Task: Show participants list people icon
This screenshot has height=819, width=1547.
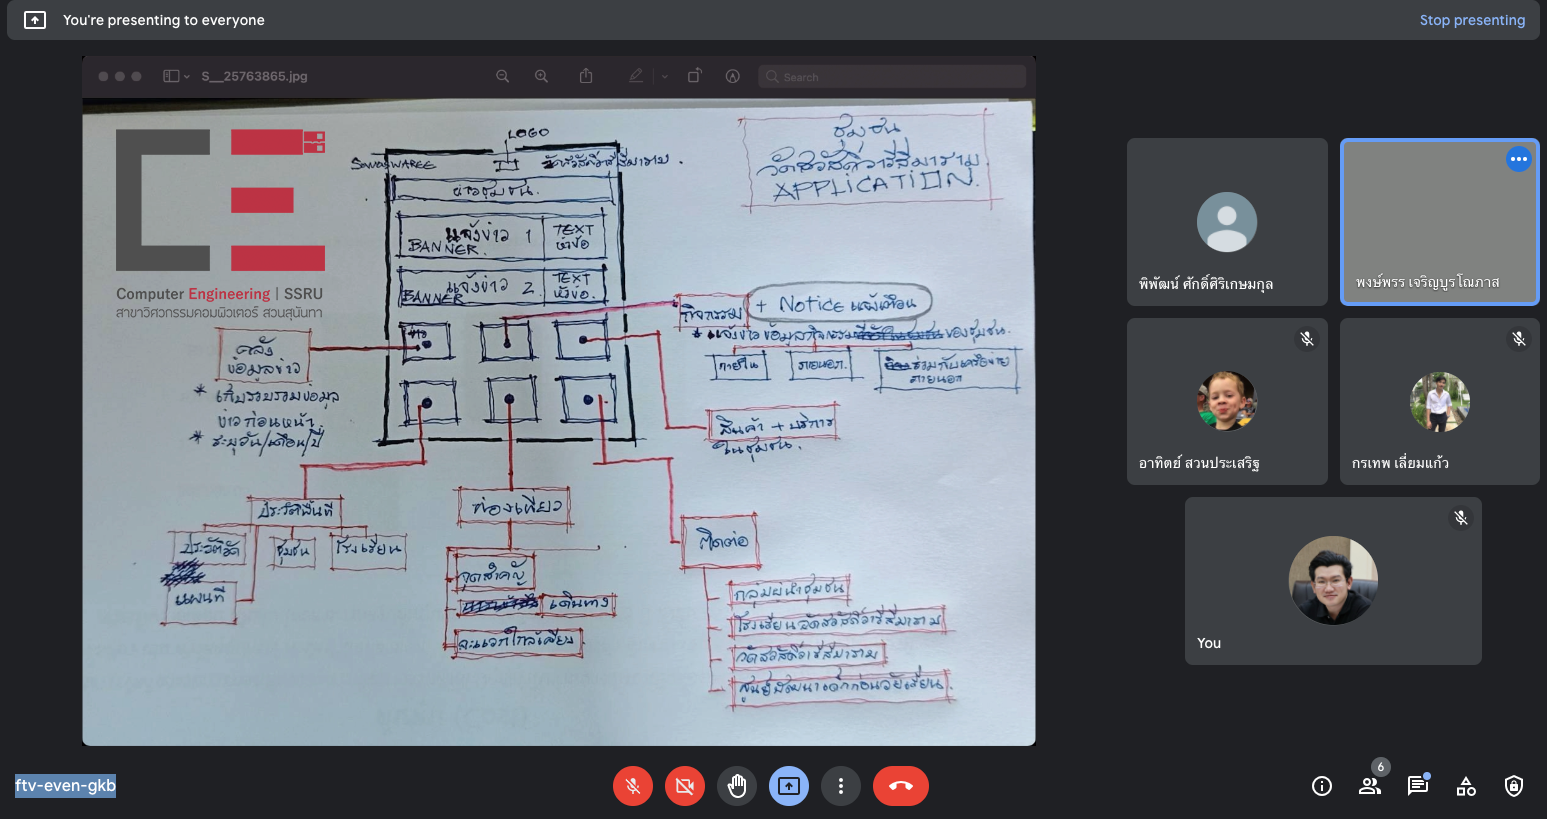Action: tap(1370, 786)
